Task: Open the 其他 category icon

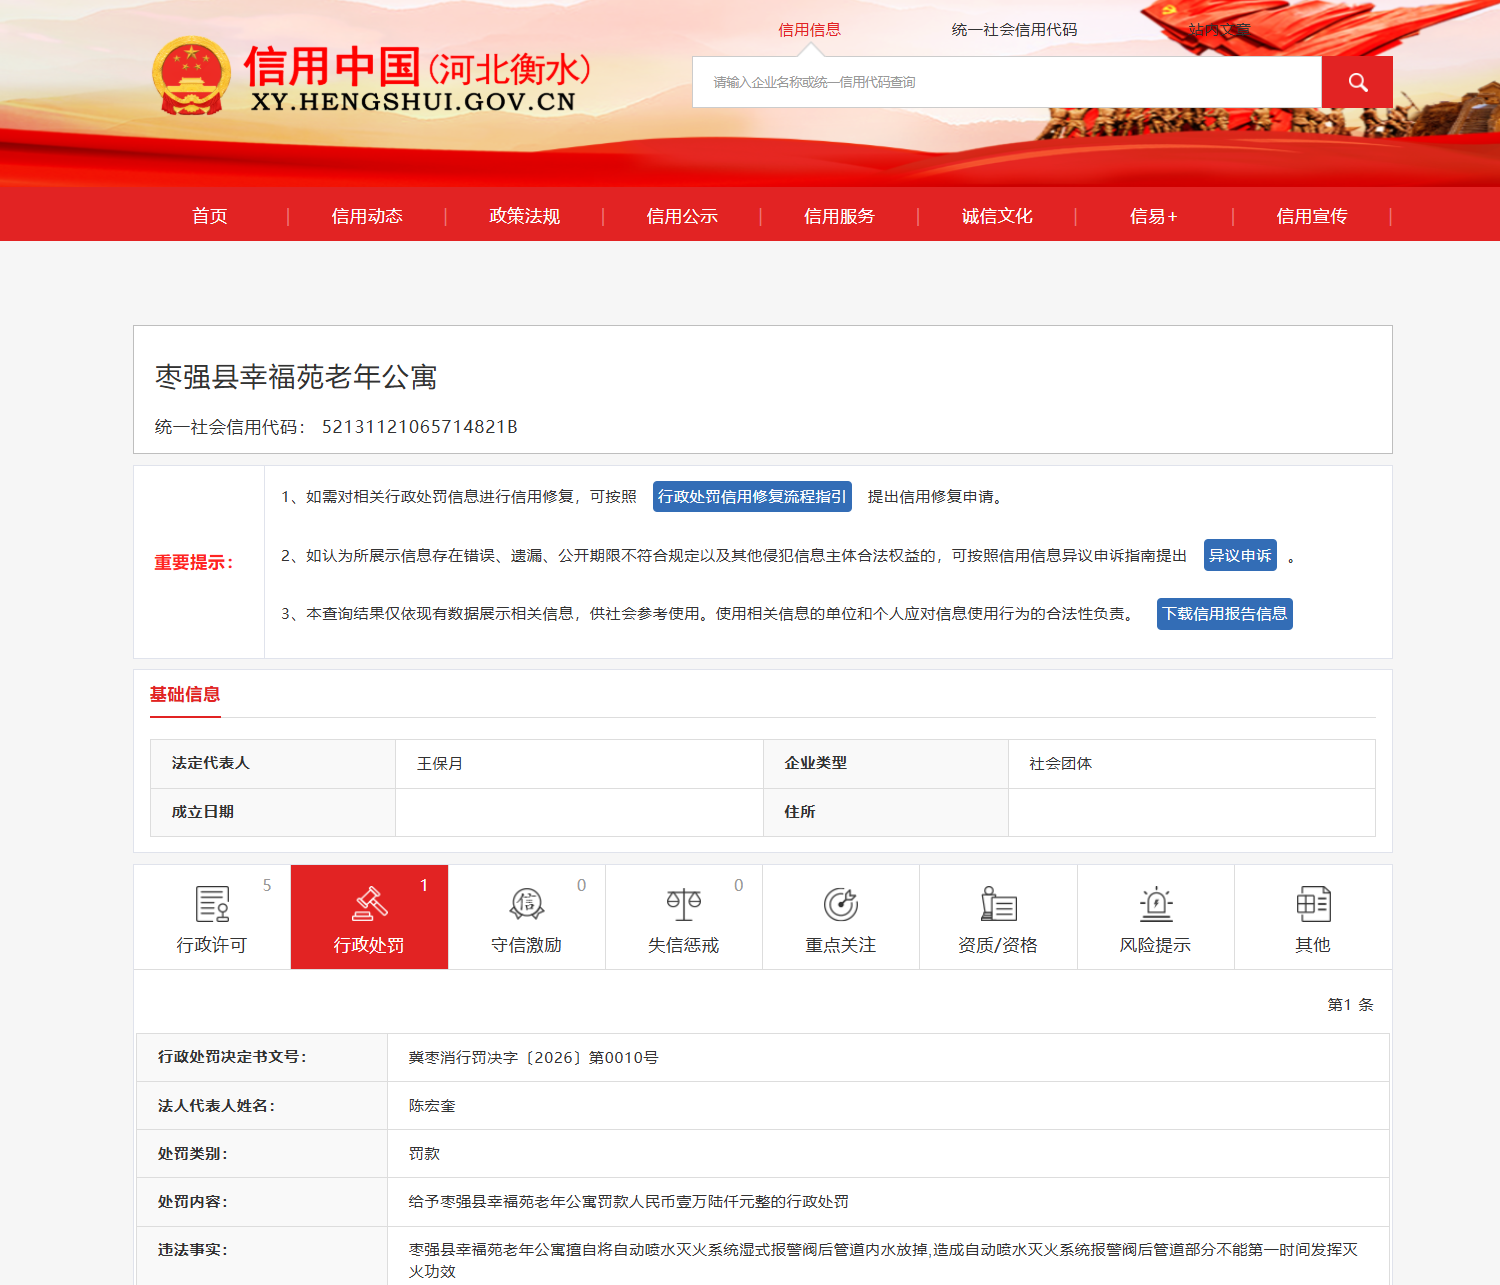Action: pyautogui.click(x=1312, y=904)
